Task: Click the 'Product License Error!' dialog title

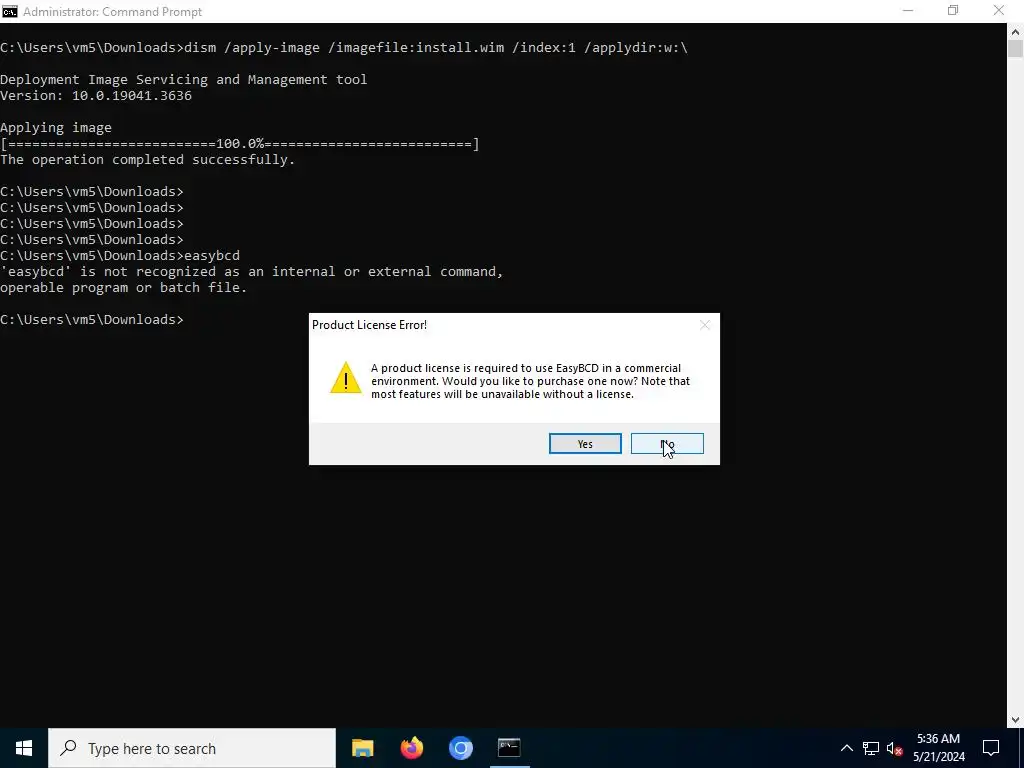Action: click(370, 325)
